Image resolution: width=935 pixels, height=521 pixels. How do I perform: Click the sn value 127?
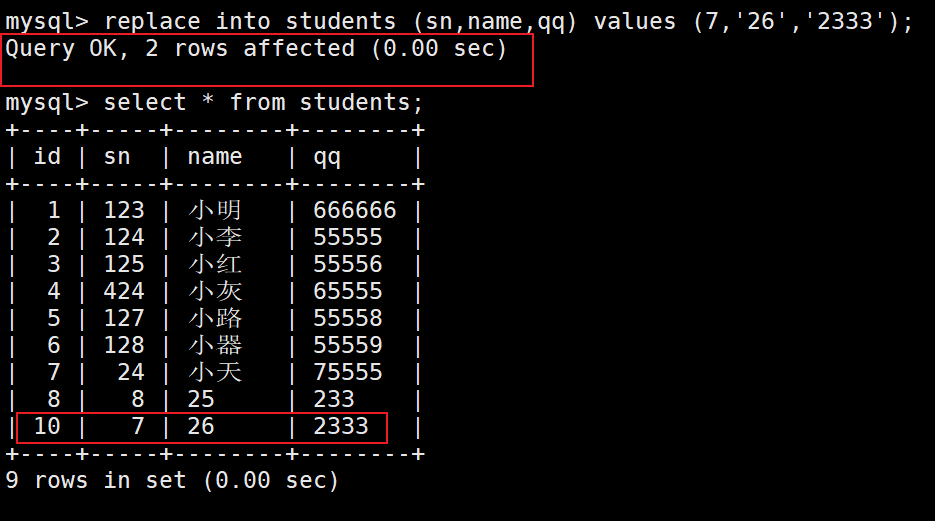click(x=124, y=318)
